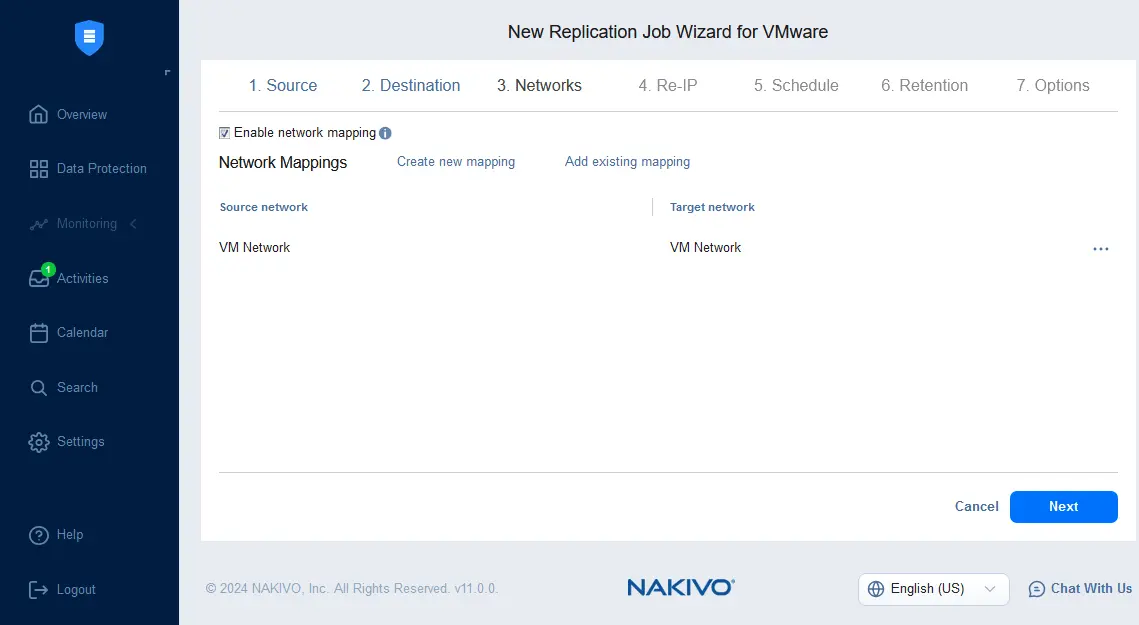Show the network mapping info tooltip icon
1139x625 pixels.
click(x=385, y=133)
